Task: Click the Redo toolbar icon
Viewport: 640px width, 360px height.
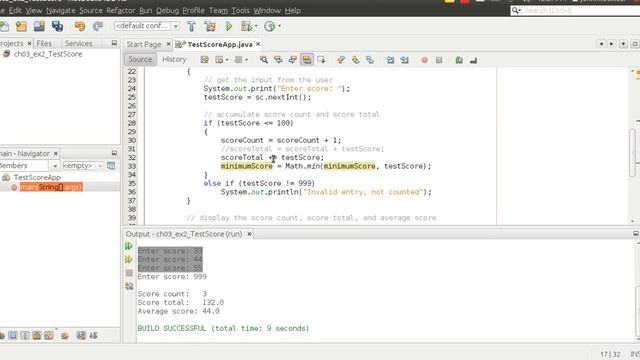Action: [98, 27]
